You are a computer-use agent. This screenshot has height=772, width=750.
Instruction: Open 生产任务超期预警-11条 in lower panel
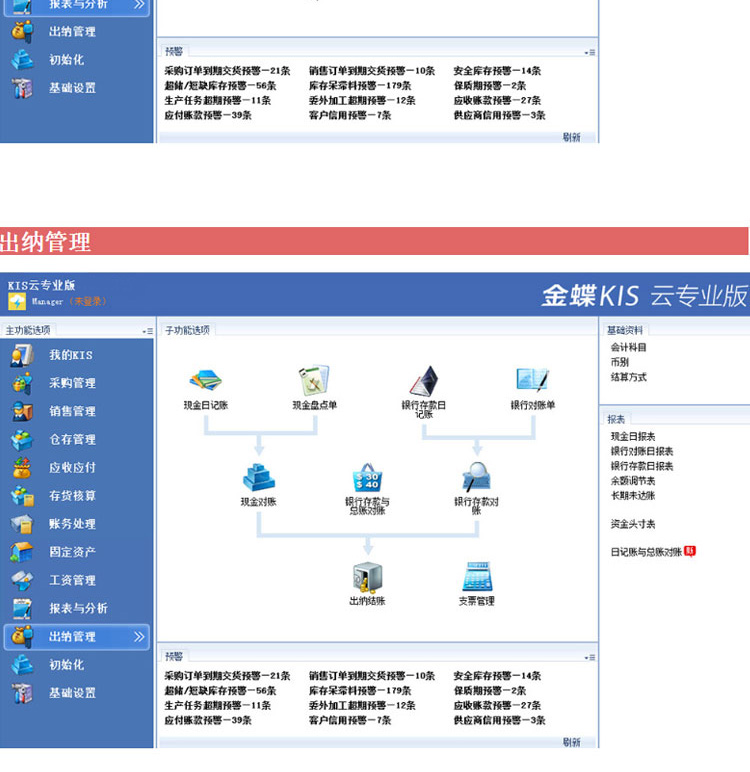click(x=217, y=705)
